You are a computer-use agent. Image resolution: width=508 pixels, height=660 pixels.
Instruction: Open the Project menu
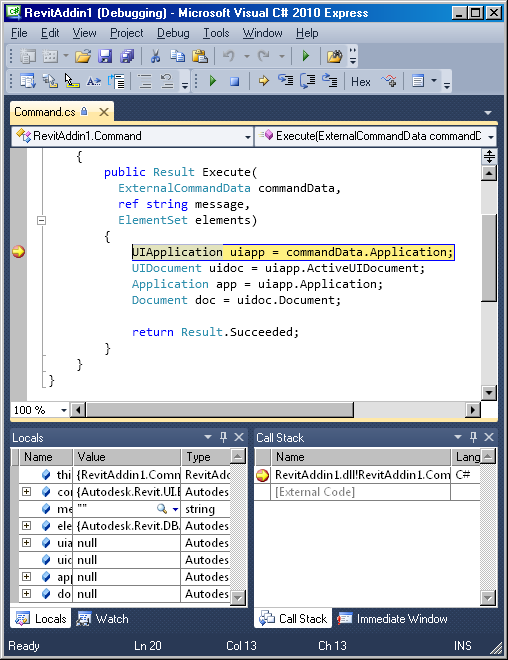[x=126, y=33]
